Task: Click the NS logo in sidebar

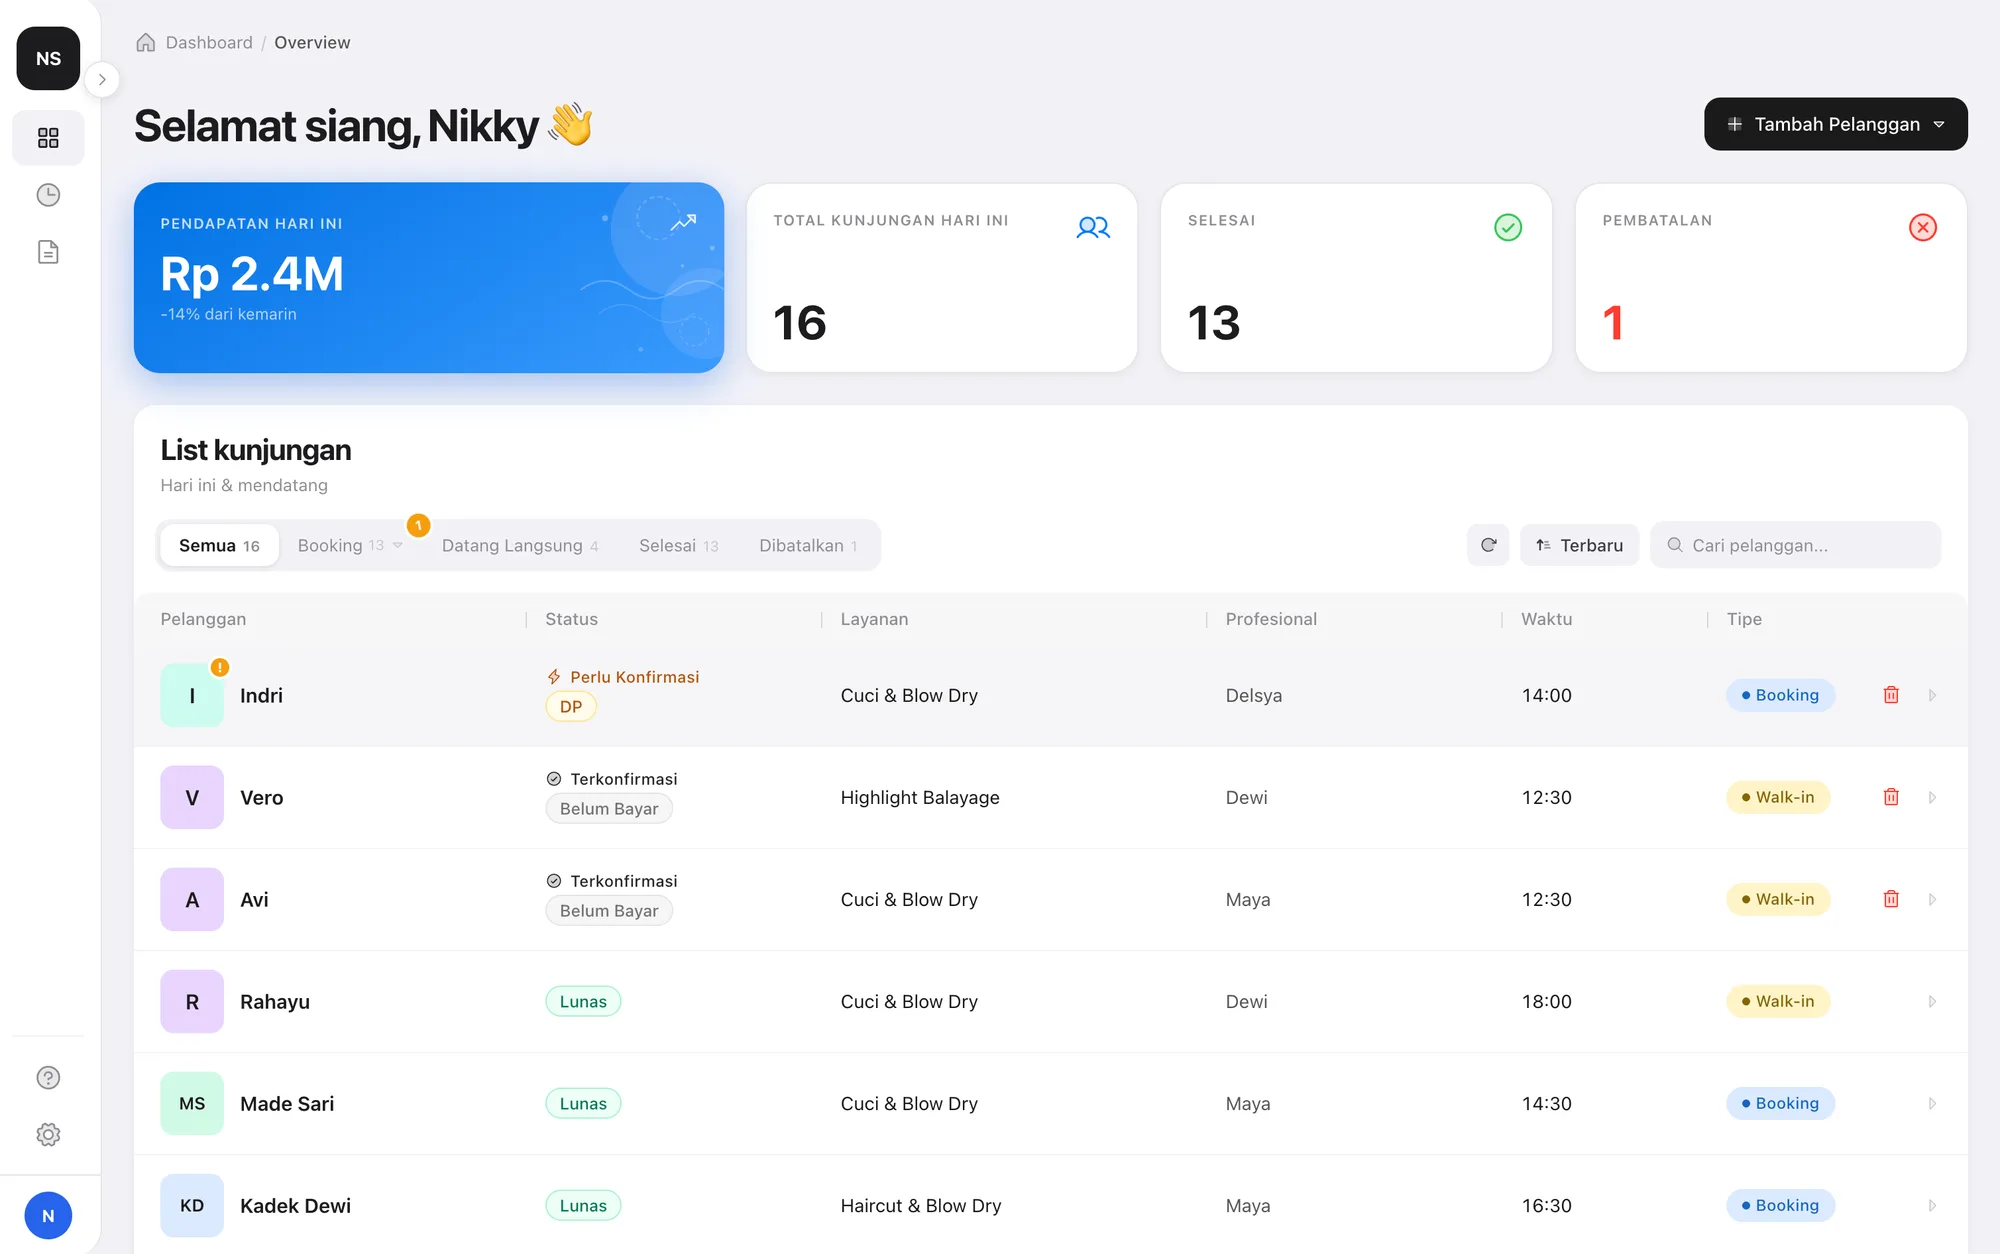Action: (x=48, y=58)
